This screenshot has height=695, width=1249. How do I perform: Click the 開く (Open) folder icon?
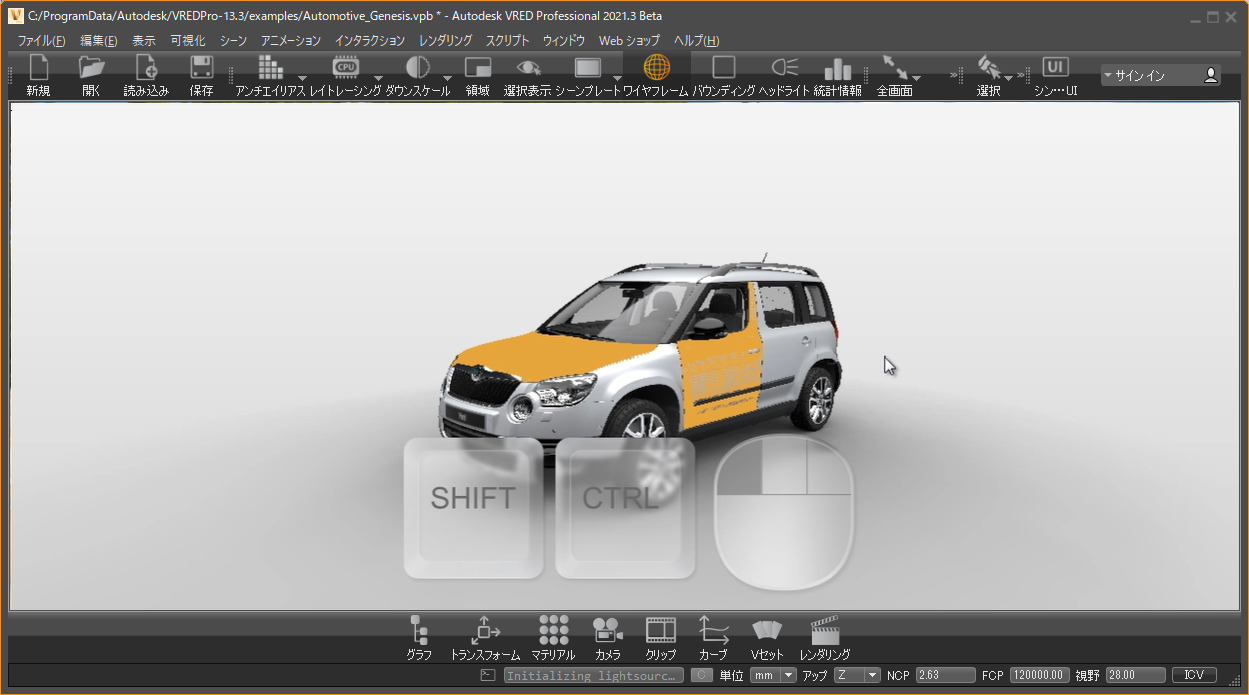92,68
